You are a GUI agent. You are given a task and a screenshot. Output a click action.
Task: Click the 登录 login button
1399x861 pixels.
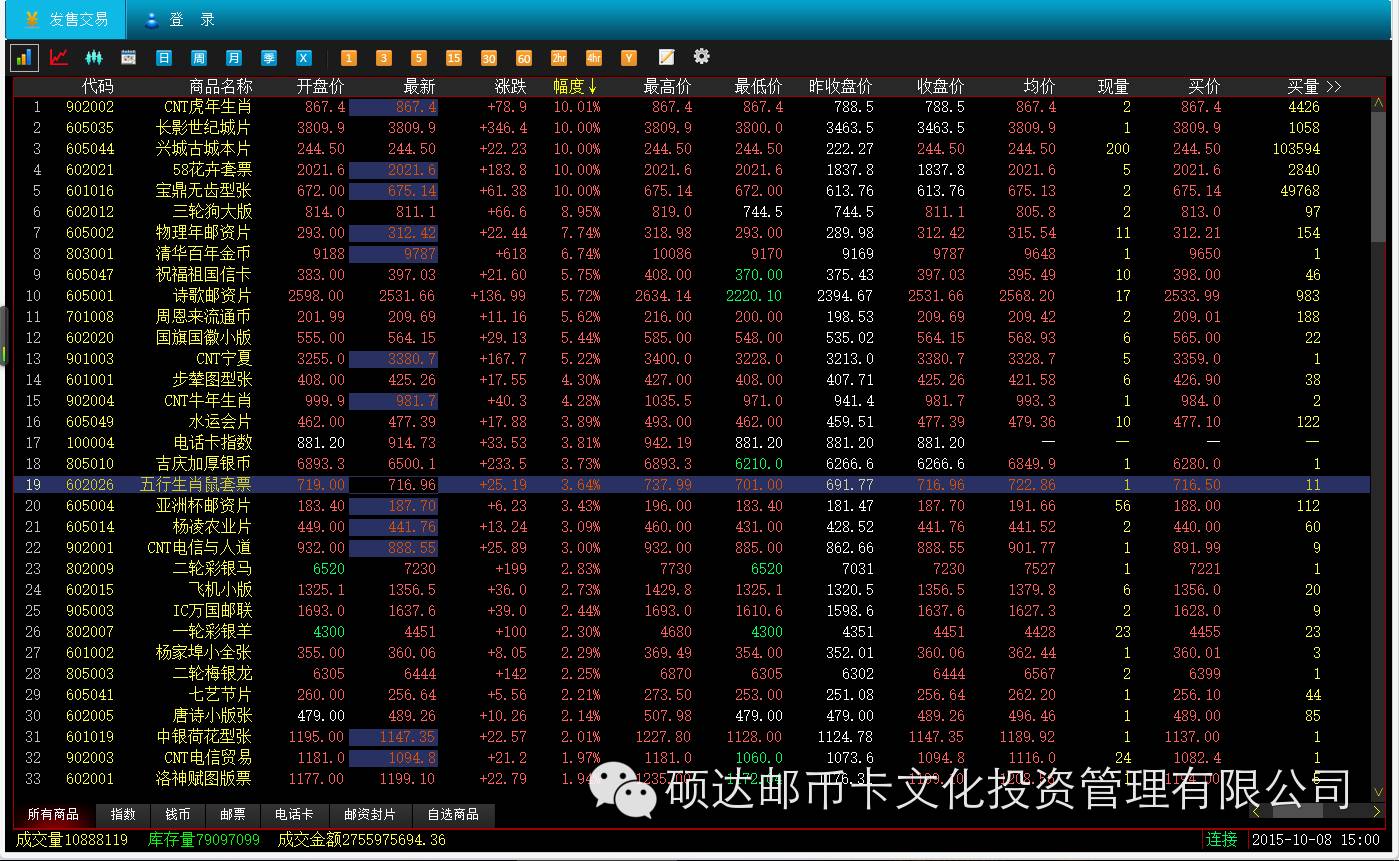pyautogui.click(x=180, y=19)
